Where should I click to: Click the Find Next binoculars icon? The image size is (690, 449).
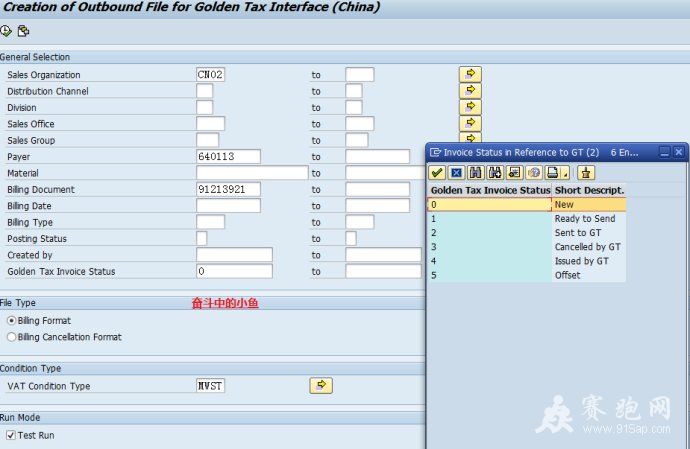click(x=495, y=173)
